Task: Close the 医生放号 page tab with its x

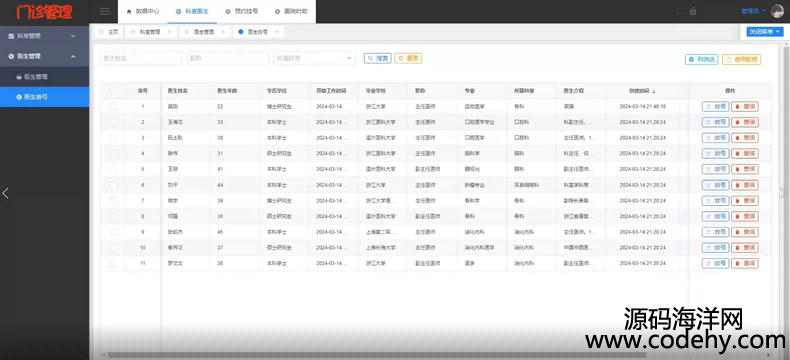Action: point(276,32)
